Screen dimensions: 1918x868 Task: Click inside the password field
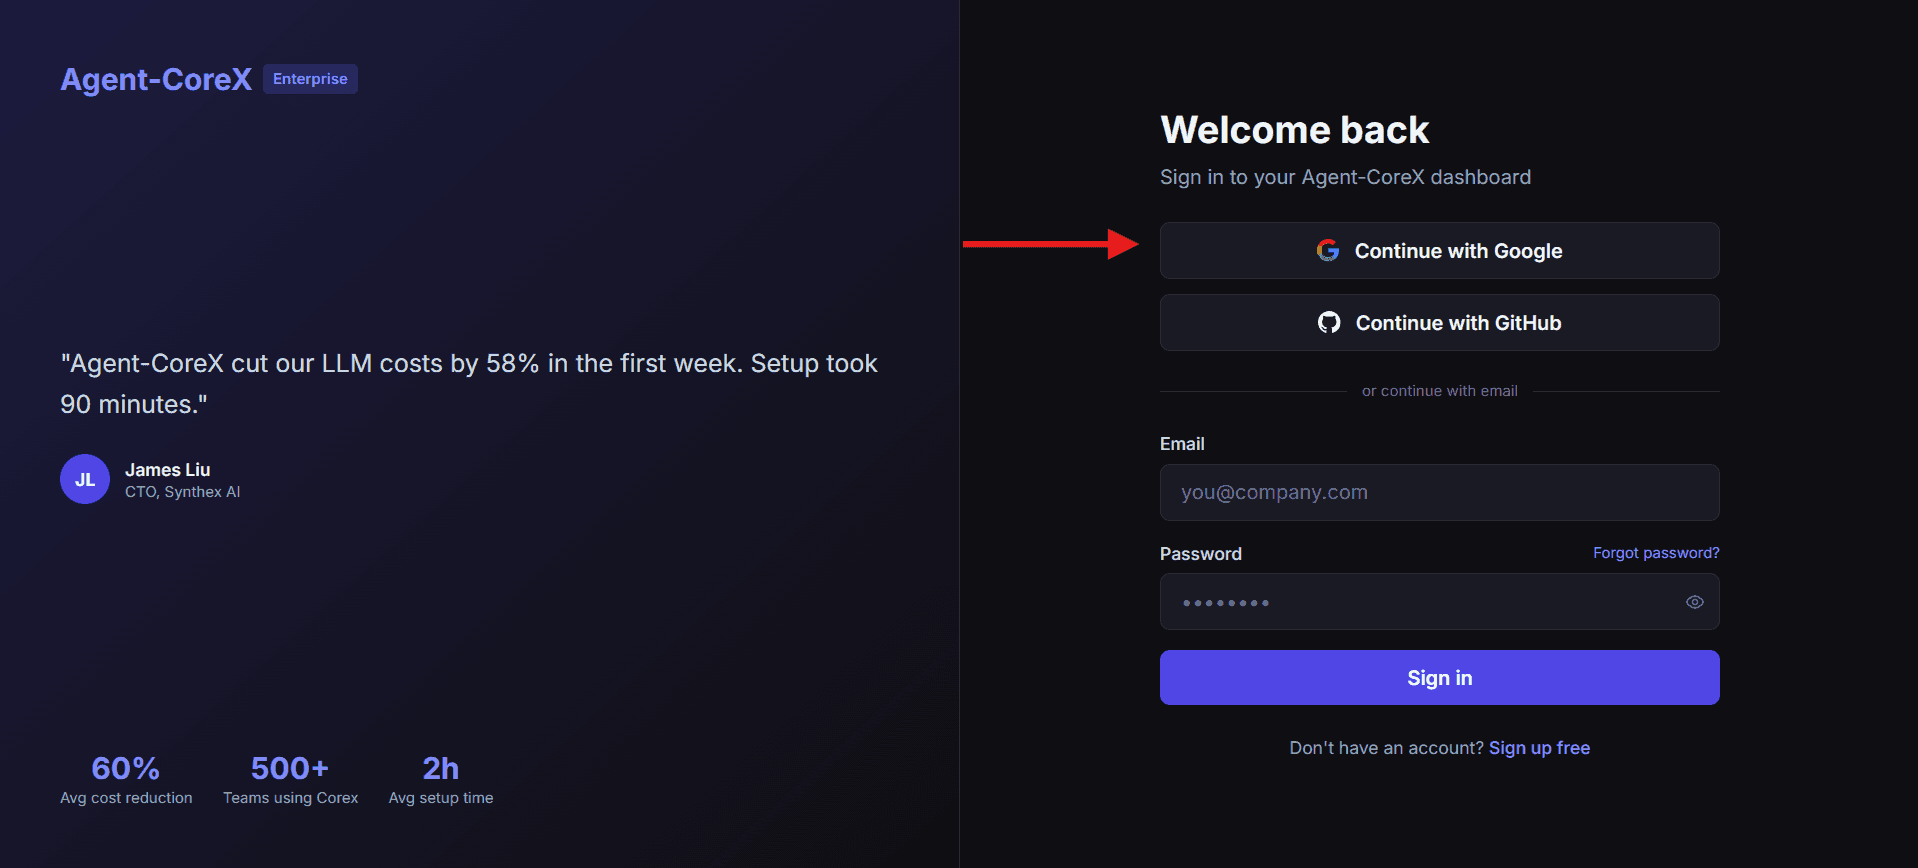pos(1400,601)
